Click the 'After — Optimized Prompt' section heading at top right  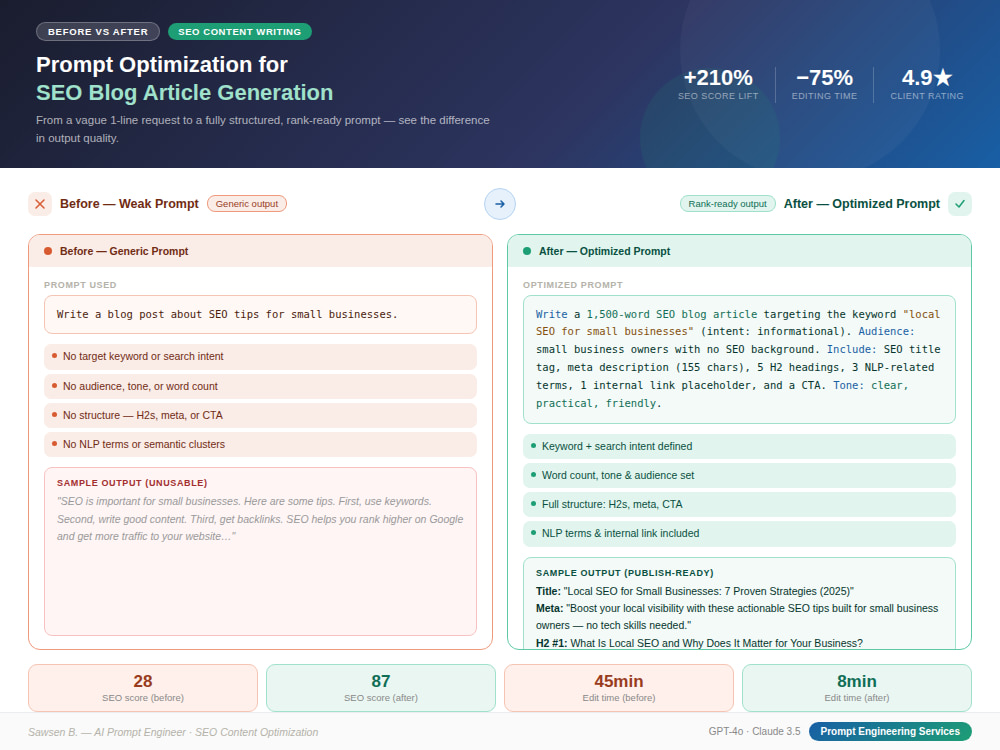tap(862, 204)
